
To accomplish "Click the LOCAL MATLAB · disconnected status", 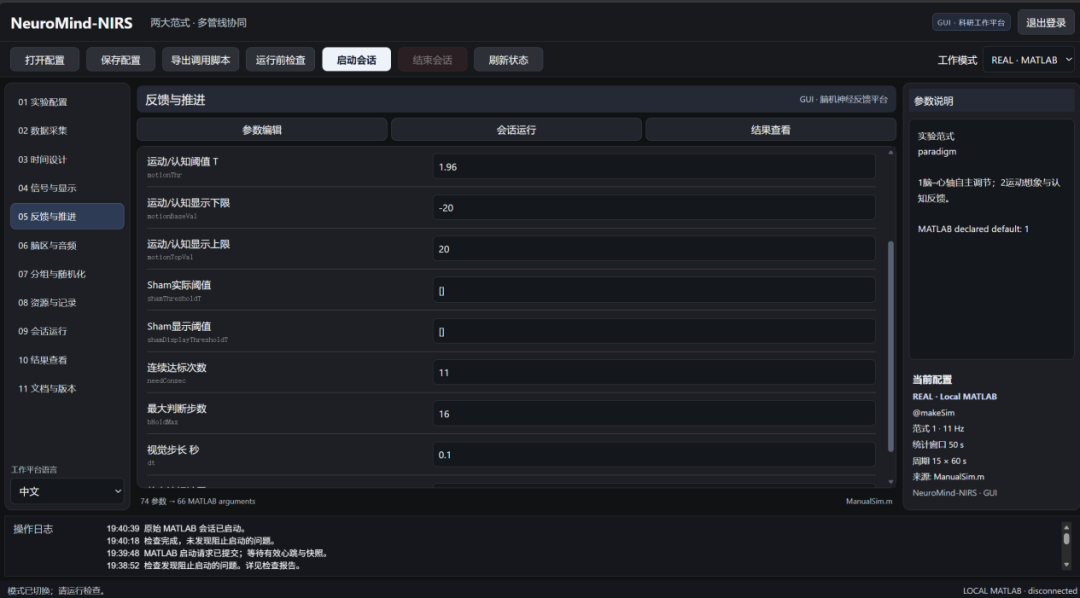I will (x=1019, y=591).
